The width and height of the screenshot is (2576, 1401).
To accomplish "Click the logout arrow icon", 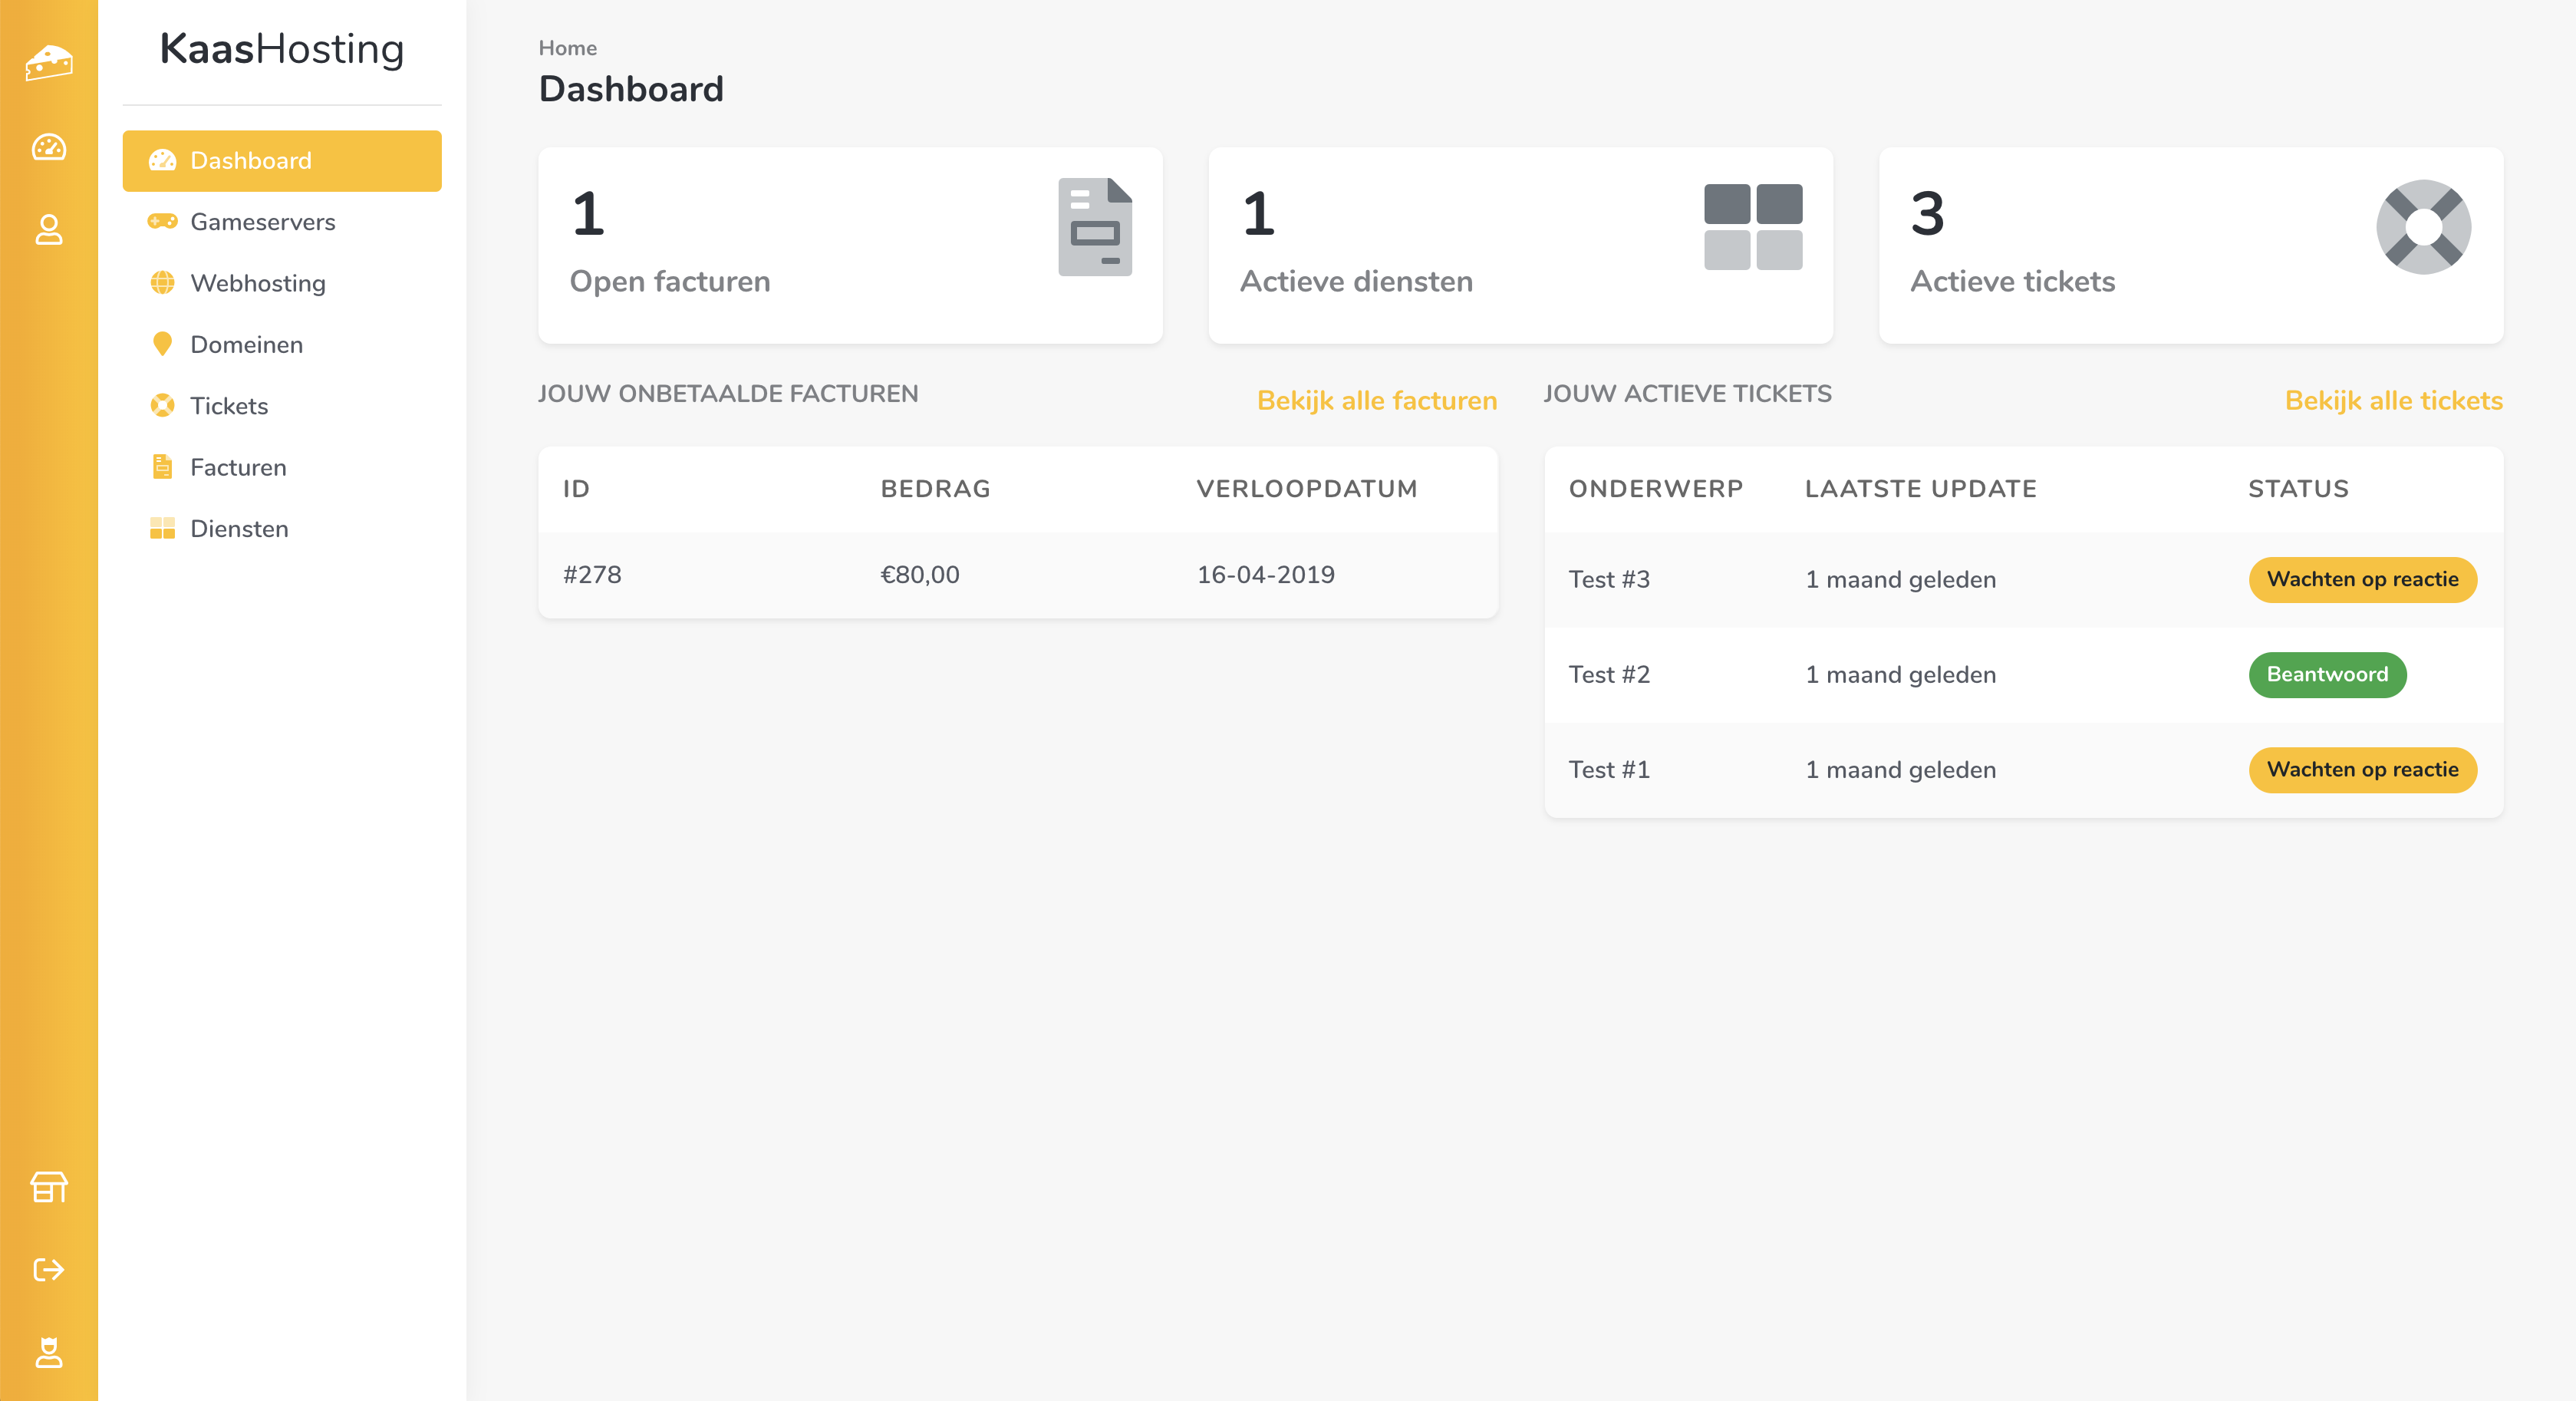I will pyautogui.click(x=48, y=1270).
